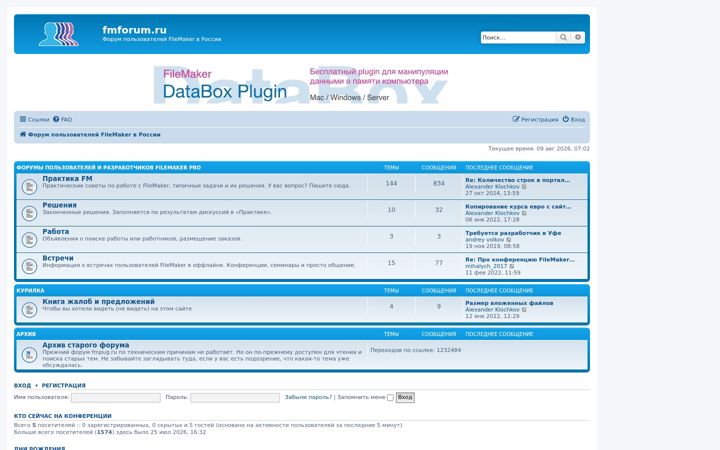Focus the Имя пользователя input field

click(x=116, y=398)
